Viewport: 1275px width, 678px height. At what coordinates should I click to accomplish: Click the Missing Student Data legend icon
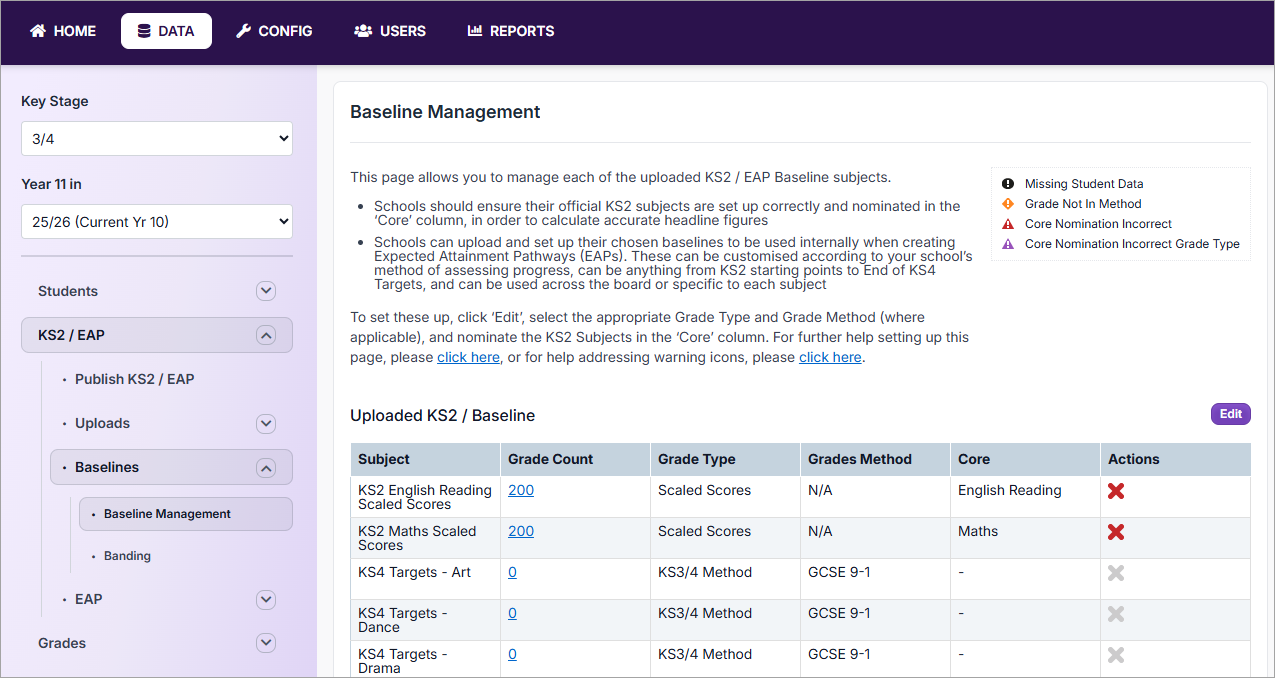(1008, 184)
